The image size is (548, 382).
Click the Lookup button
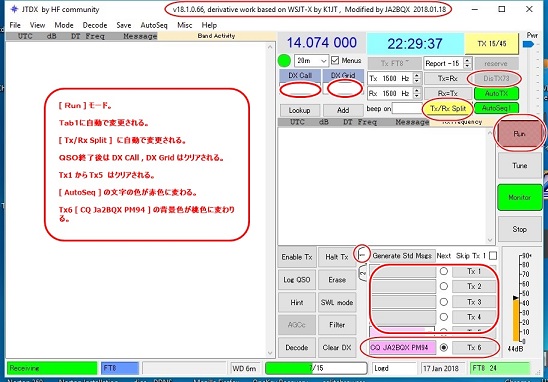(300, 110)
